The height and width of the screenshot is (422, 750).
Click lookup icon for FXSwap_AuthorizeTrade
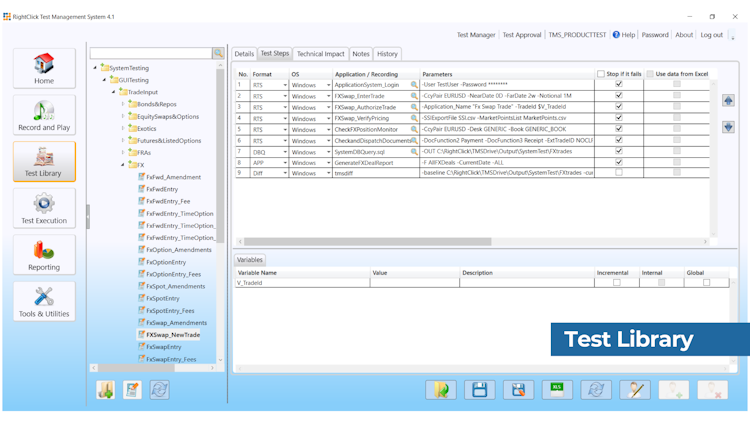[x=414, y=107]
